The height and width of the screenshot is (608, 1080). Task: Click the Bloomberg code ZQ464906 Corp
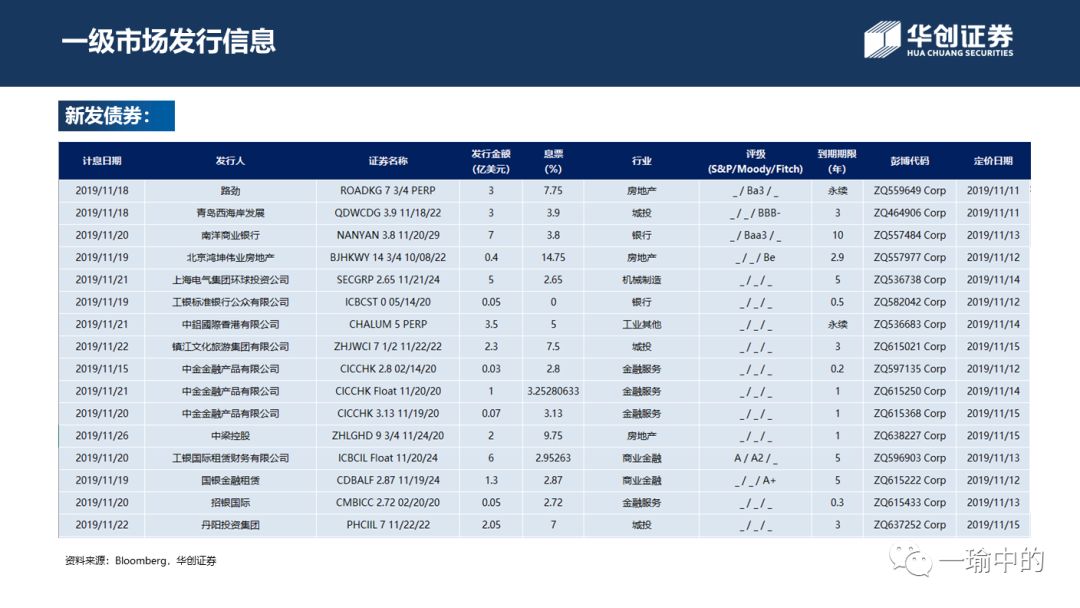click(910, 213)
